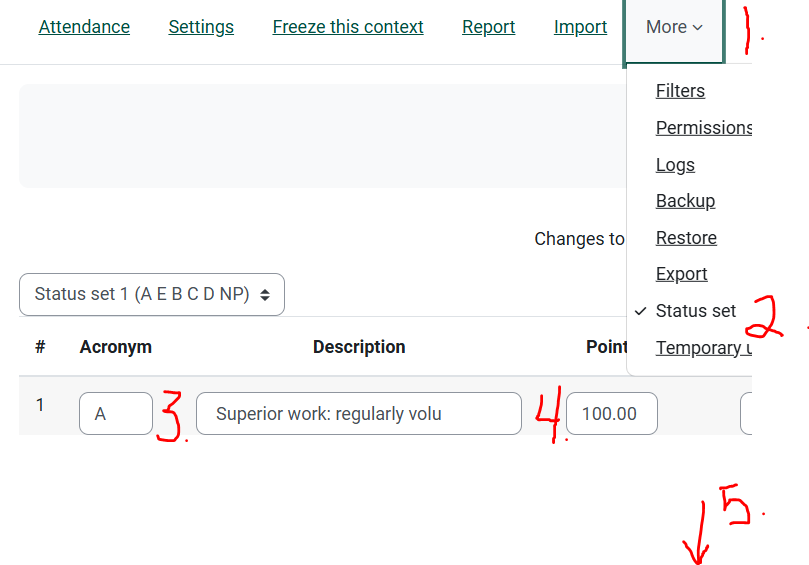The height and width of the screenshot is (565, 809).
Task: Click the chevron arrow beside More
Action: [x=697, y=28]
